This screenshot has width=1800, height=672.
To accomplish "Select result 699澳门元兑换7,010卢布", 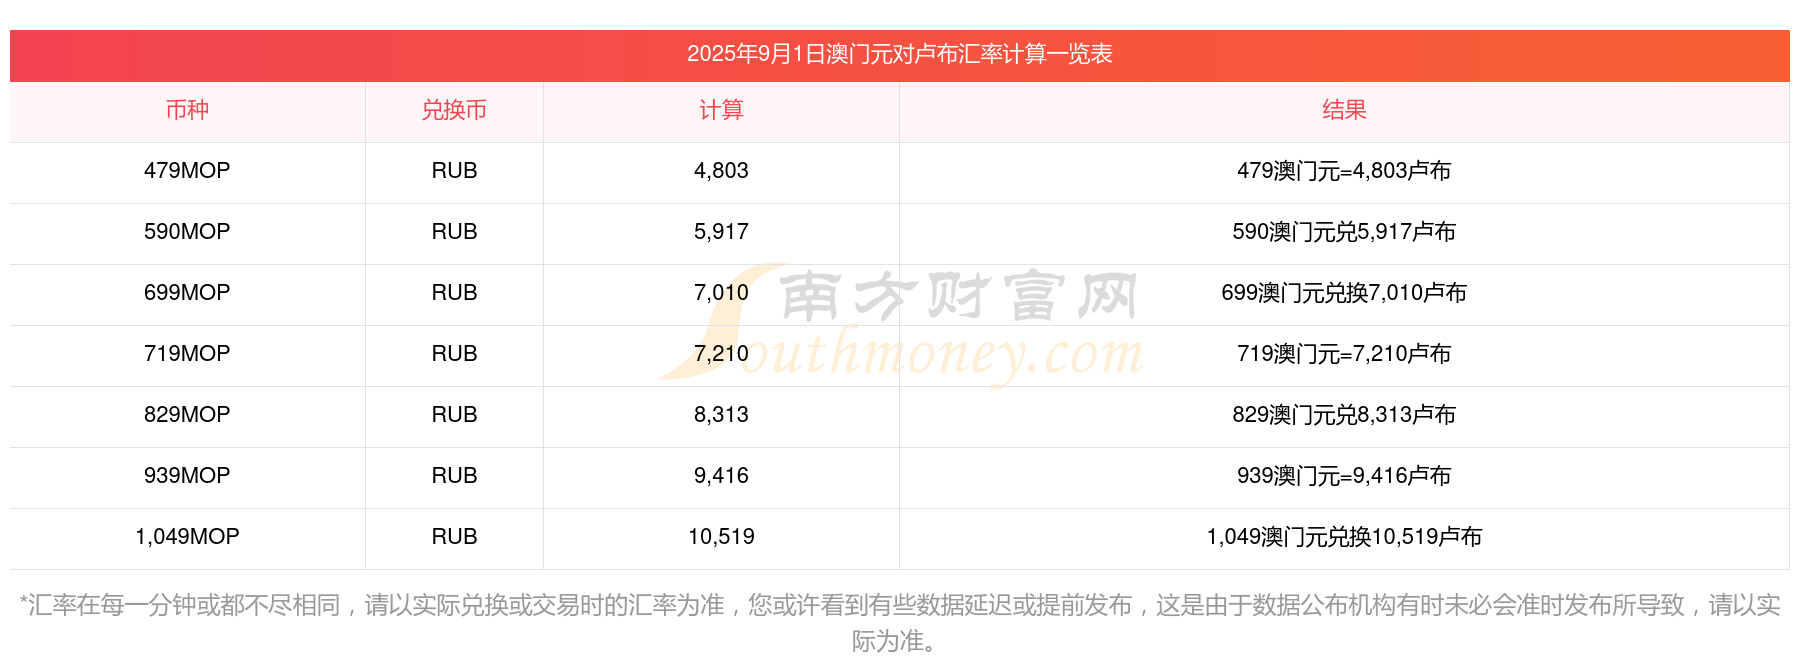I will pyautogui.click(x=1344, y=293).
